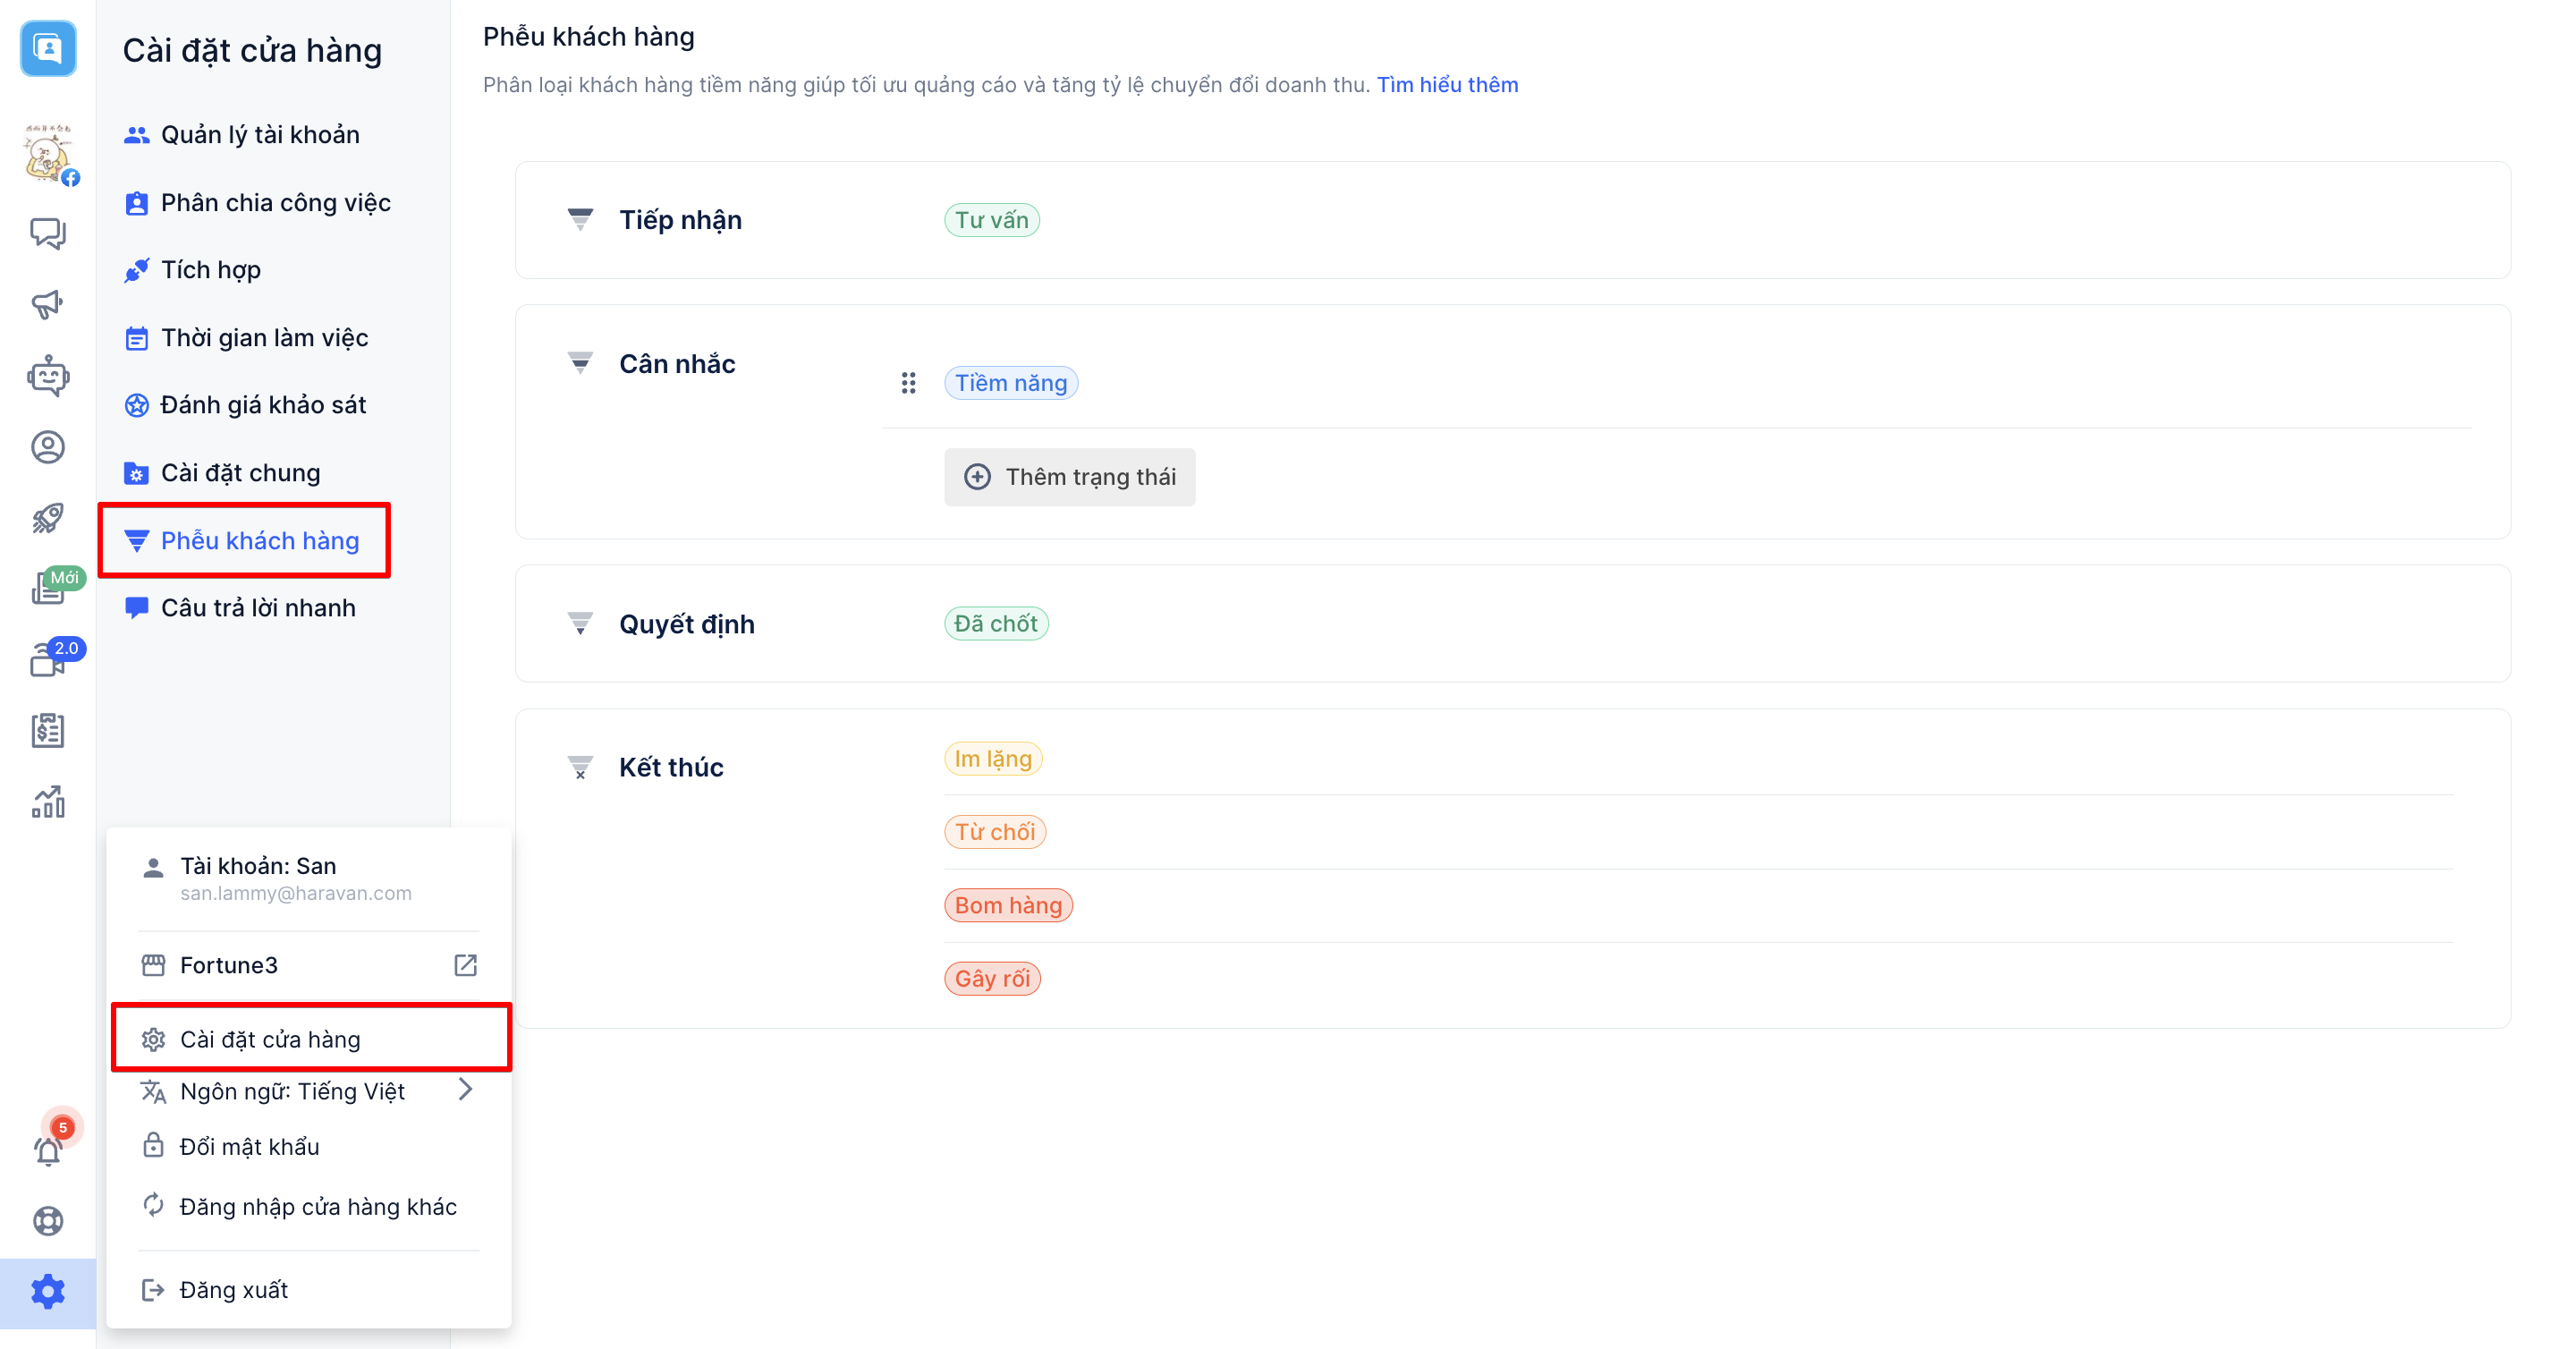Open the megaphone broadcast icon
Screen dimensions: 2576x1349
pos(47,304)
